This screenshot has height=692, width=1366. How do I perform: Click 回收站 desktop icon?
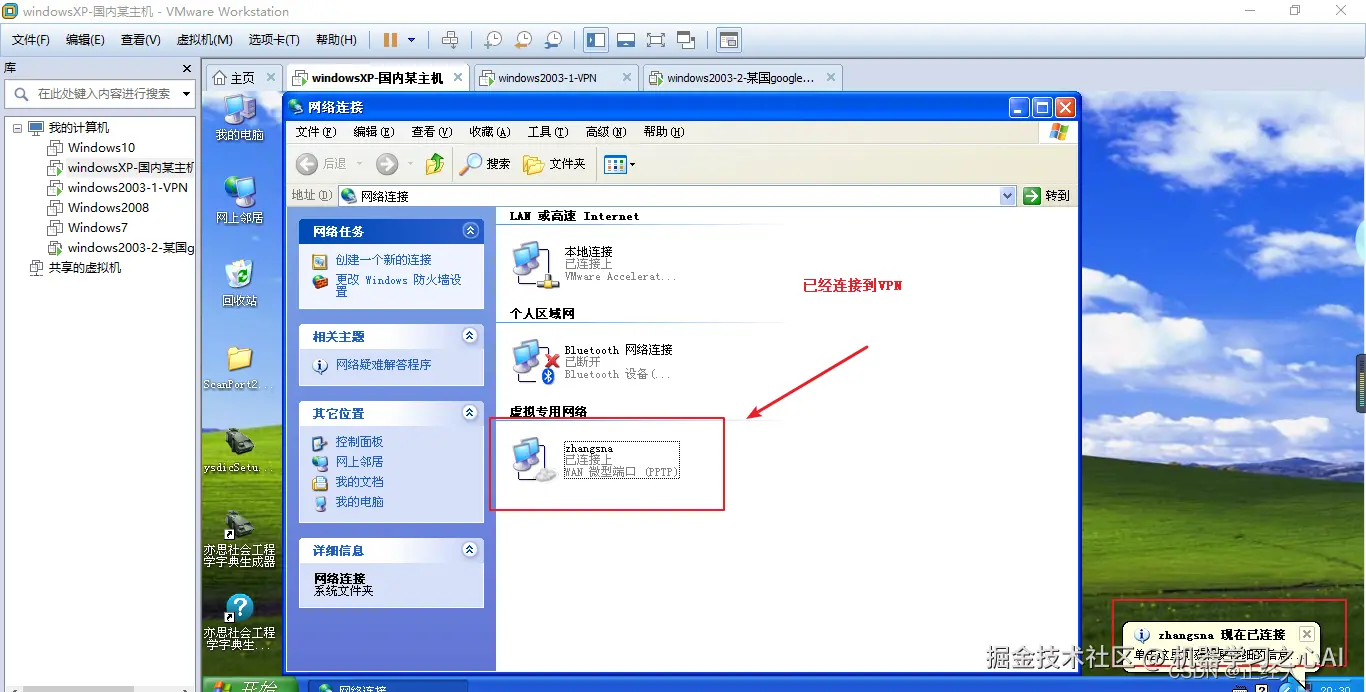pyautogui.click(x=239, y=283)
